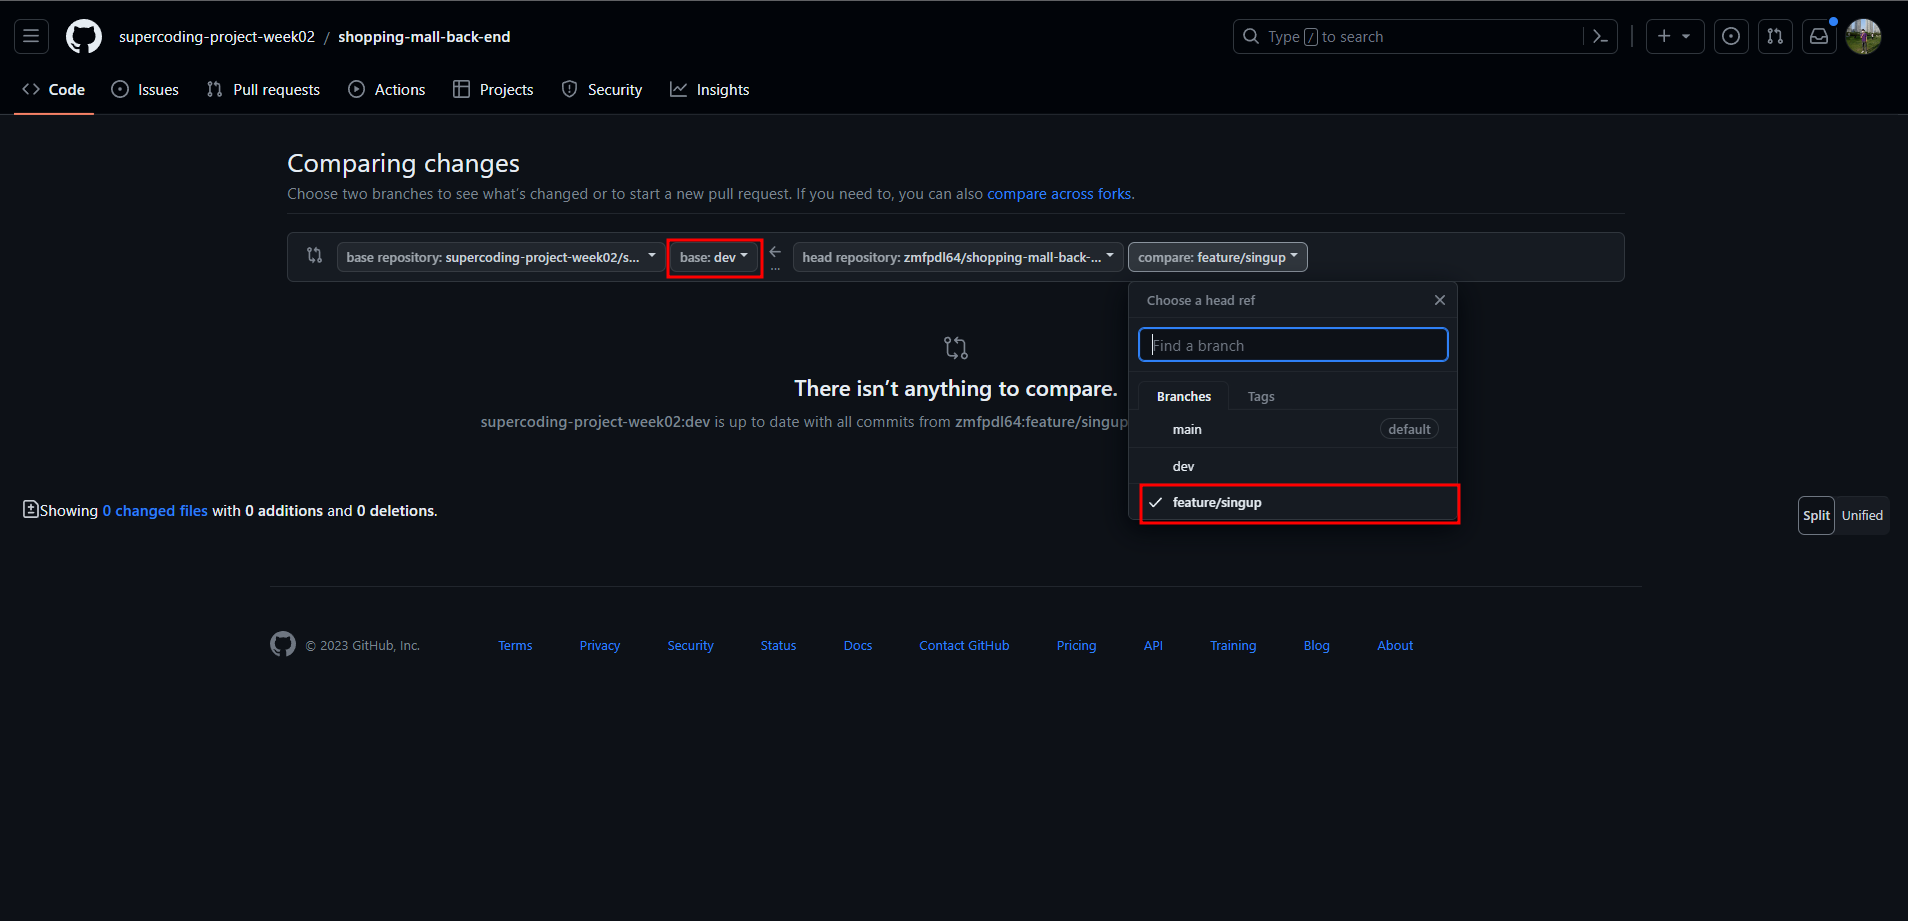The image size is (1908, 921).
Task: Open shopping-mall-back-end repository link
Action: (x=424, y=37)
